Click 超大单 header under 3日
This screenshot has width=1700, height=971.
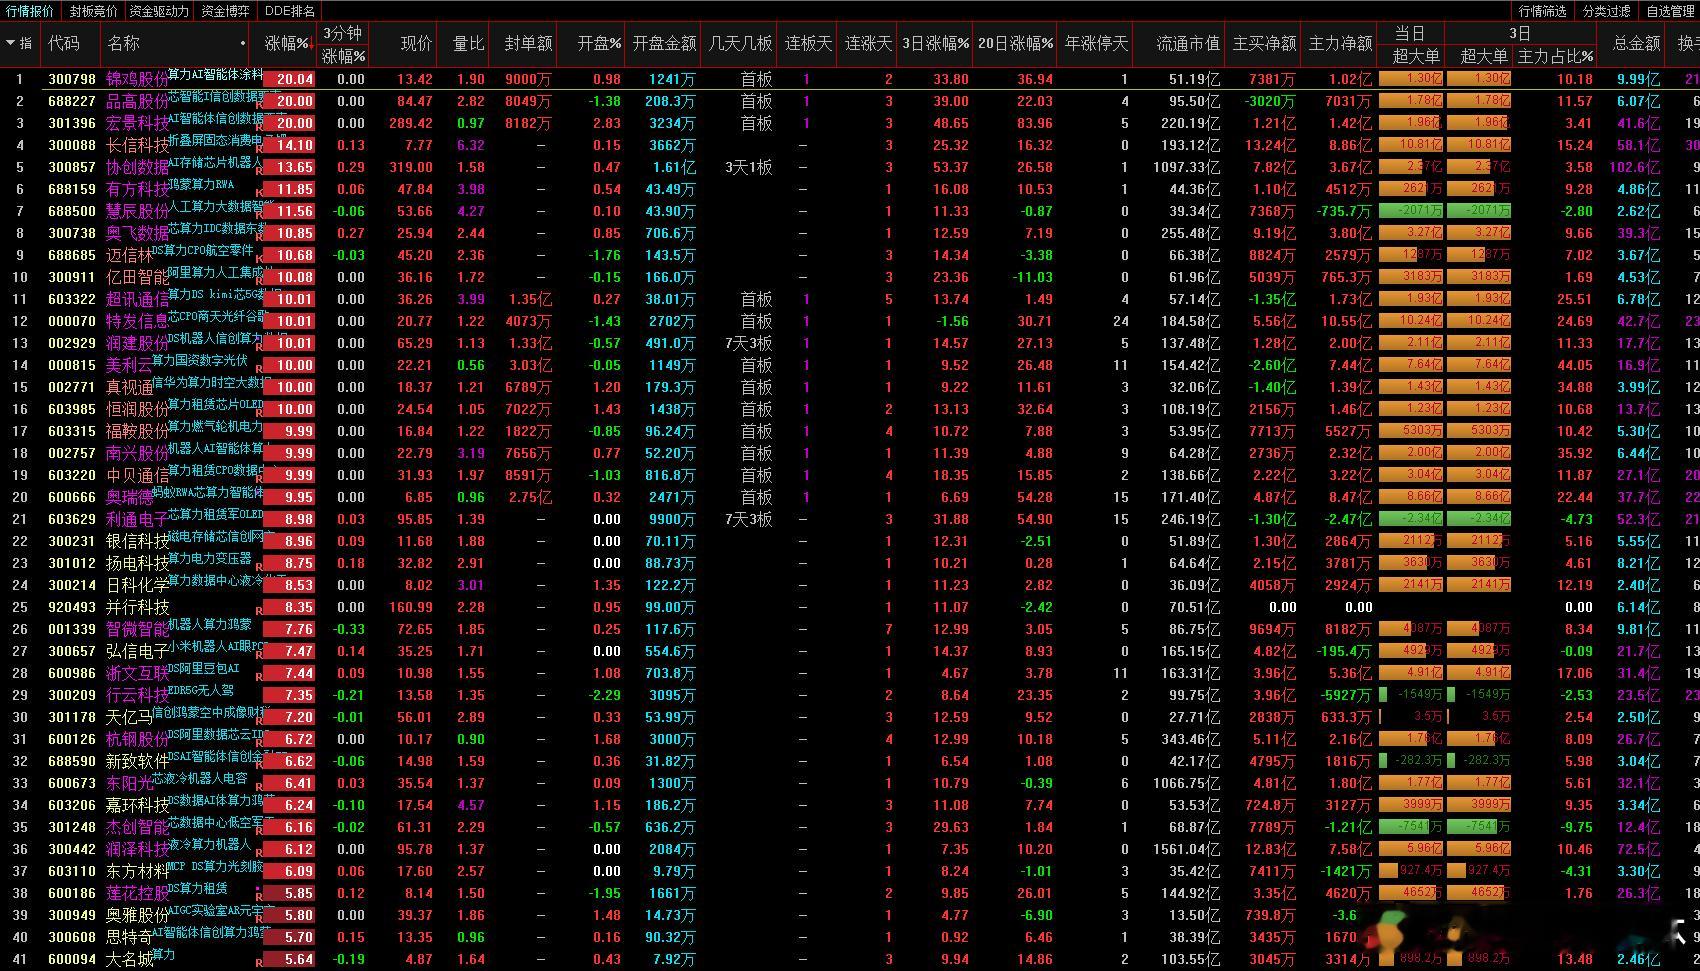pyautogui.click(x=1484, y=57)
